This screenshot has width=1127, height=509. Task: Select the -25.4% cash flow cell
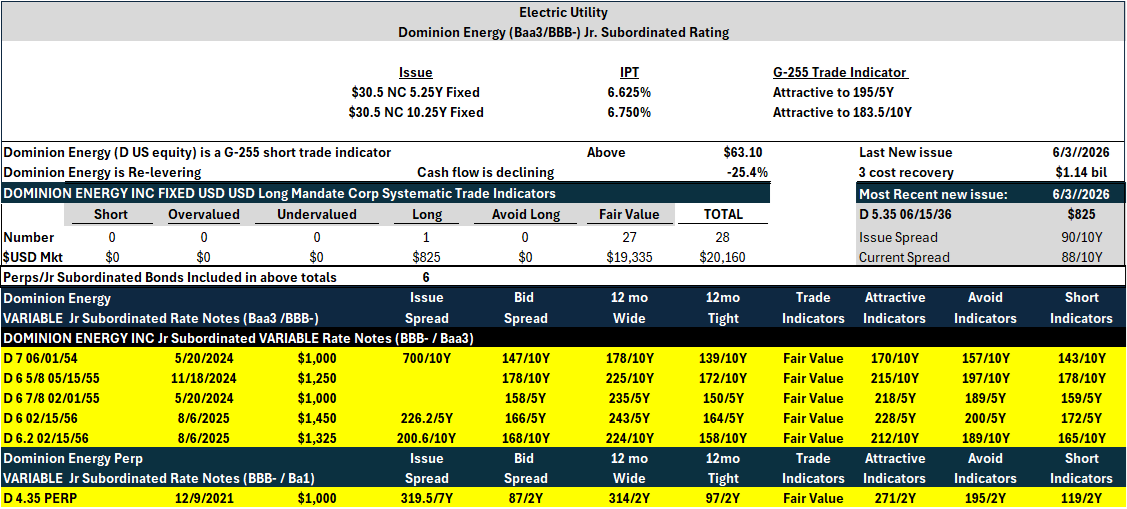tap(748, 173)
